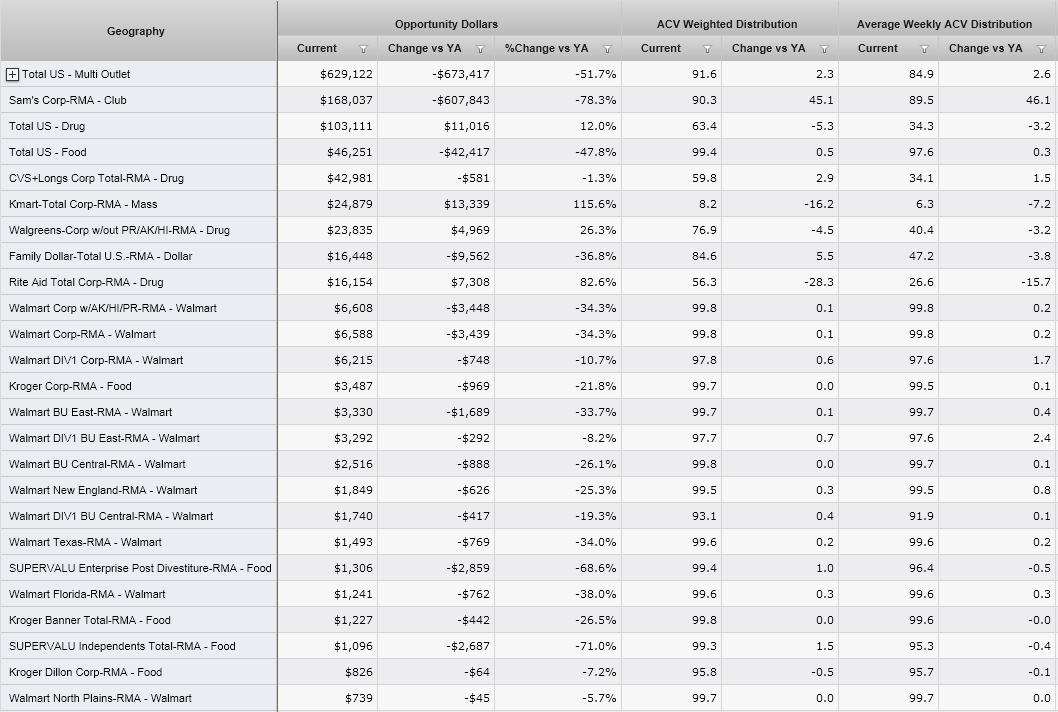Select Rite Aid Total Corp-RMA - Drug row
1058x712 pixels.
pos(86,282)
